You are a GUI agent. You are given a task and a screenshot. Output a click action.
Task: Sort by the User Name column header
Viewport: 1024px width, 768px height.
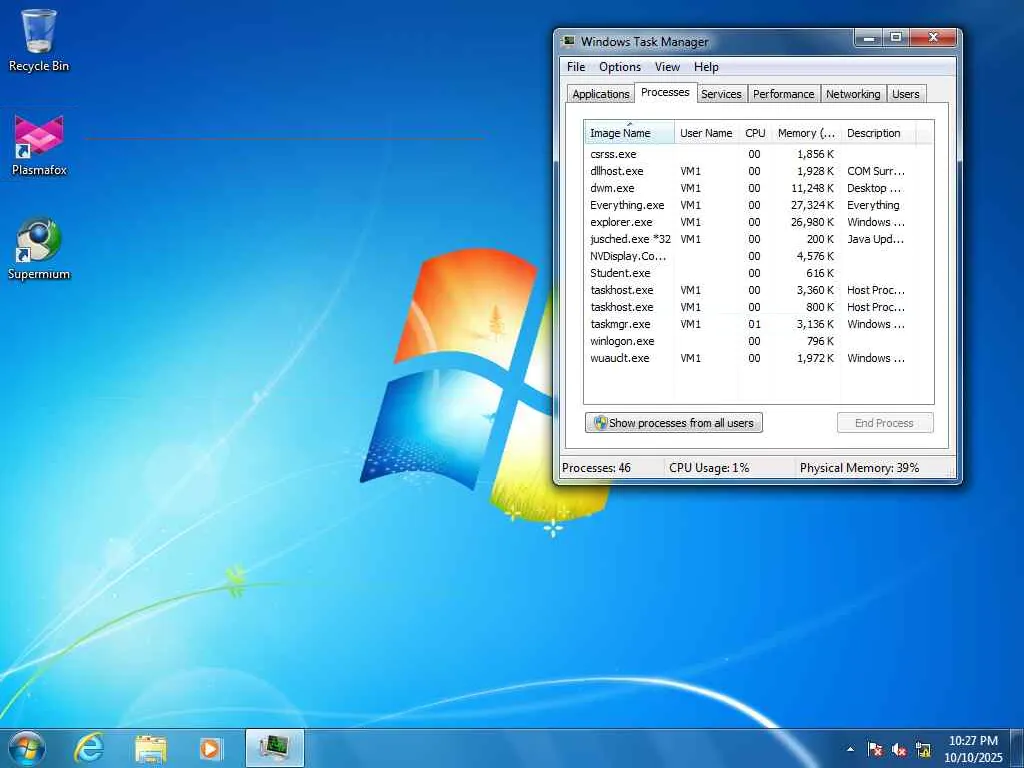[706, 133]
